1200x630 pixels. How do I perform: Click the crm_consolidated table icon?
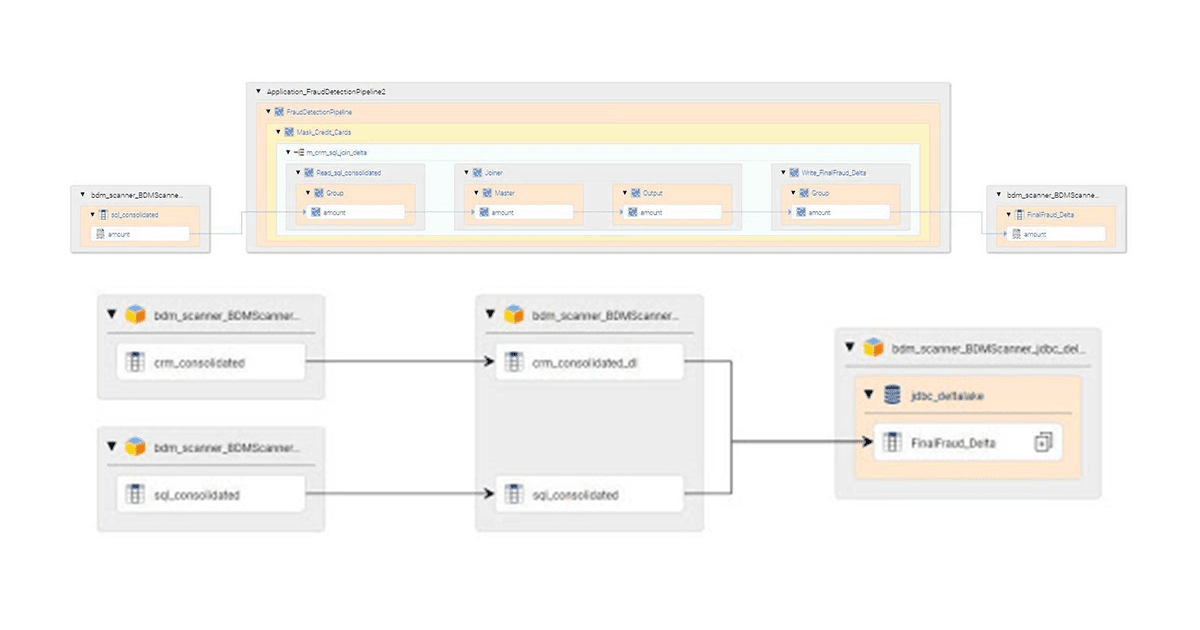(135, 362)
